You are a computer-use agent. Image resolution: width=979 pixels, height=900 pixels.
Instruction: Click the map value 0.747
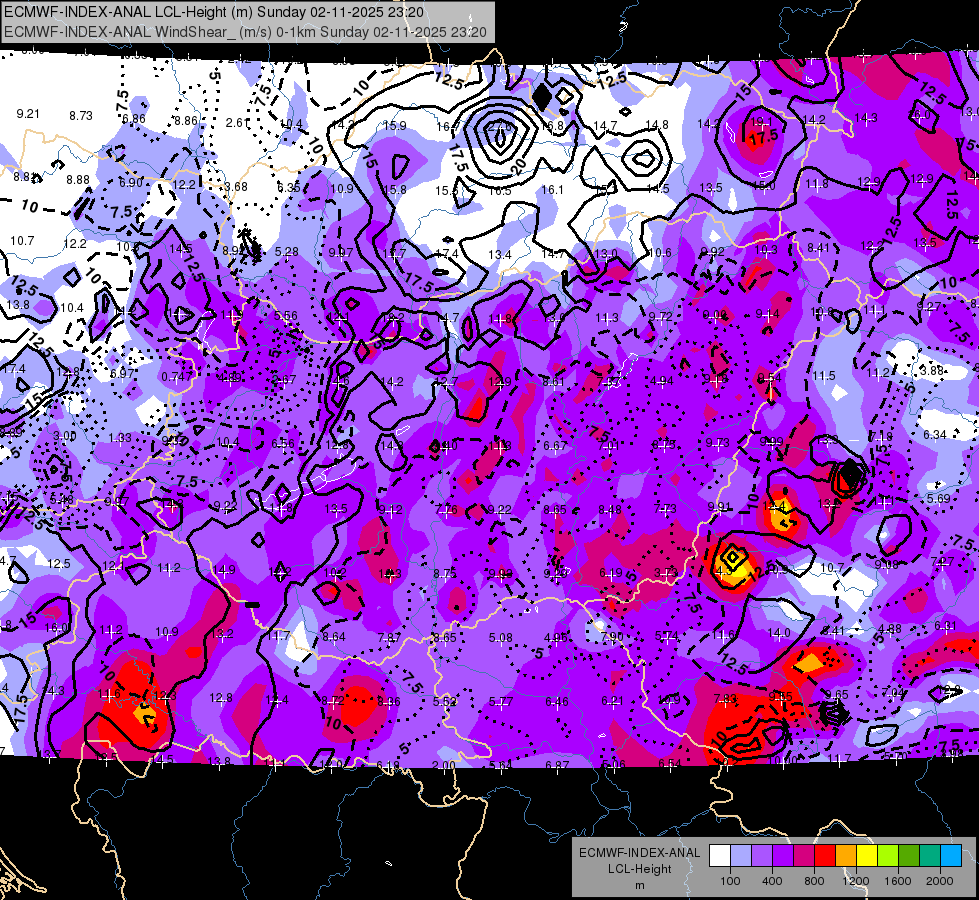176,377
